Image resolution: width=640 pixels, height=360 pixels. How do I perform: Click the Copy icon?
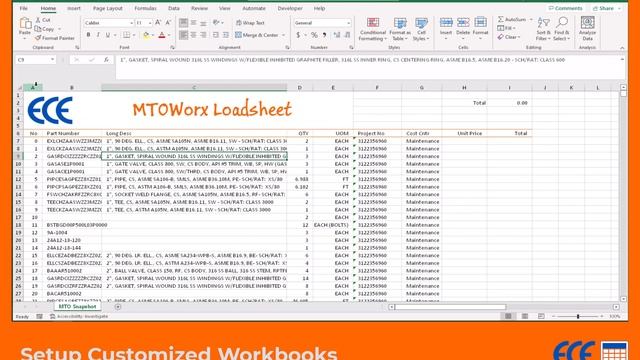click(38, 29)
